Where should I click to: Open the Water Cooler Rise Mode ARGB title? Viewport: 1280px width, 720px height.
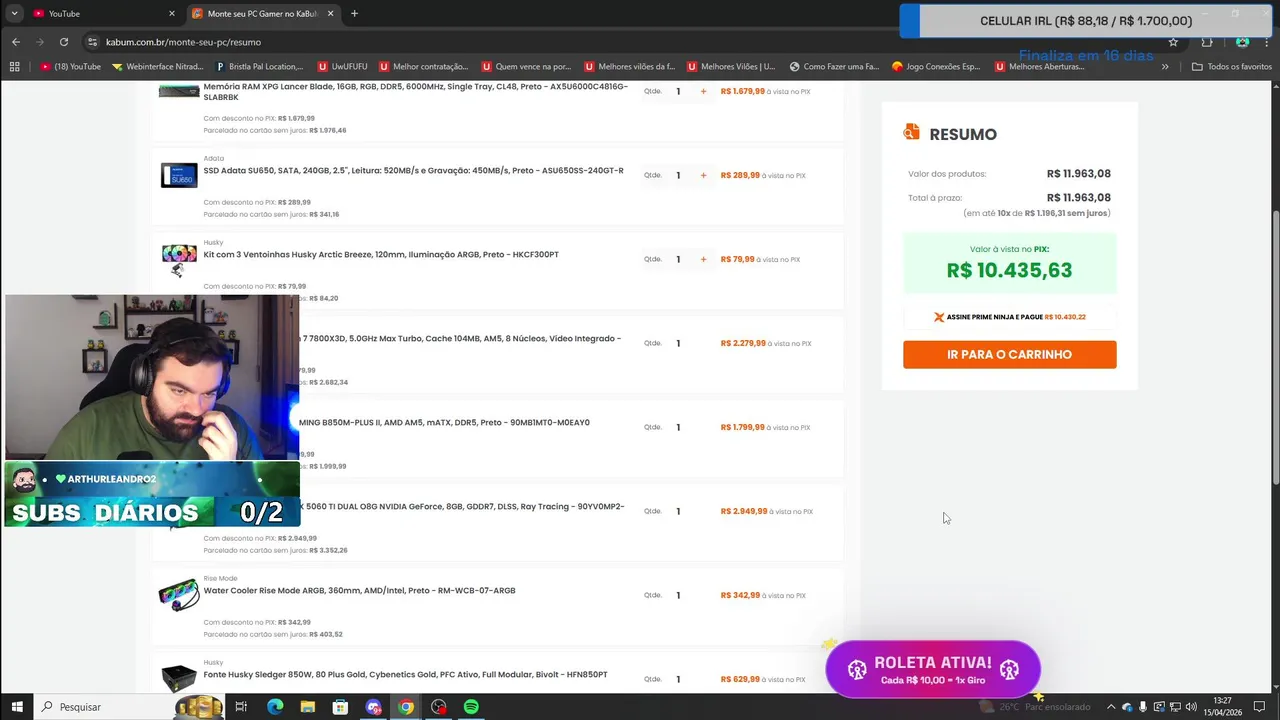coord(359,591)
